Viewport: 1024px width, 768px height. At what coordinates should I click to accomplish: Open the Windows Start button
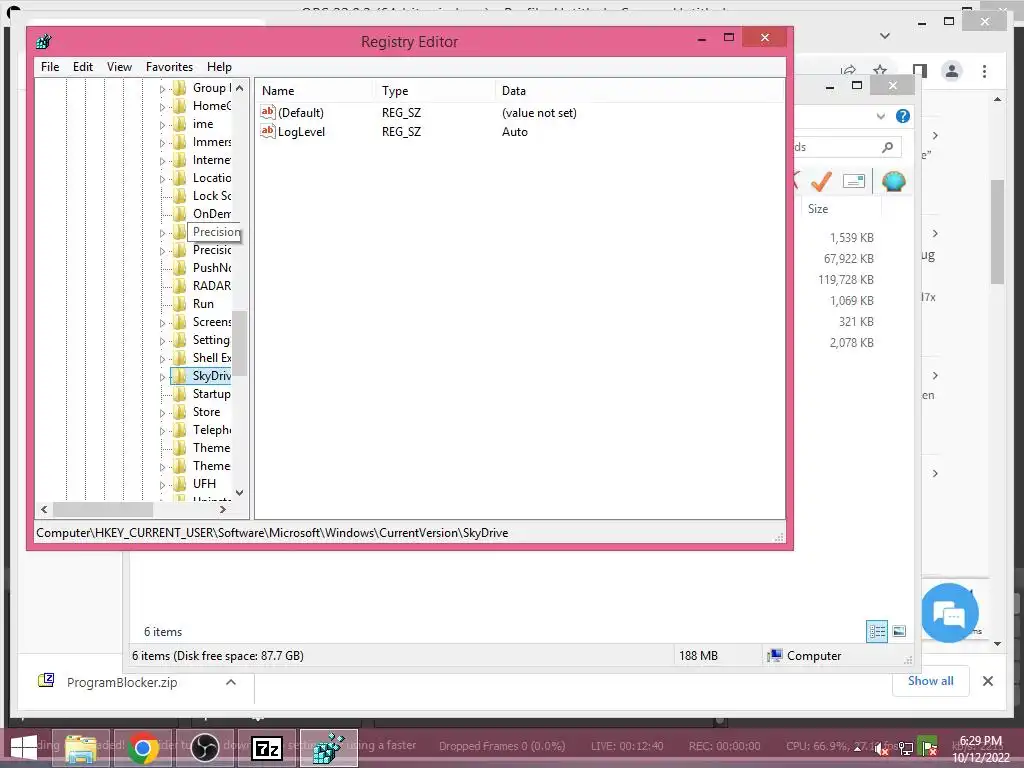pos(24,748)
